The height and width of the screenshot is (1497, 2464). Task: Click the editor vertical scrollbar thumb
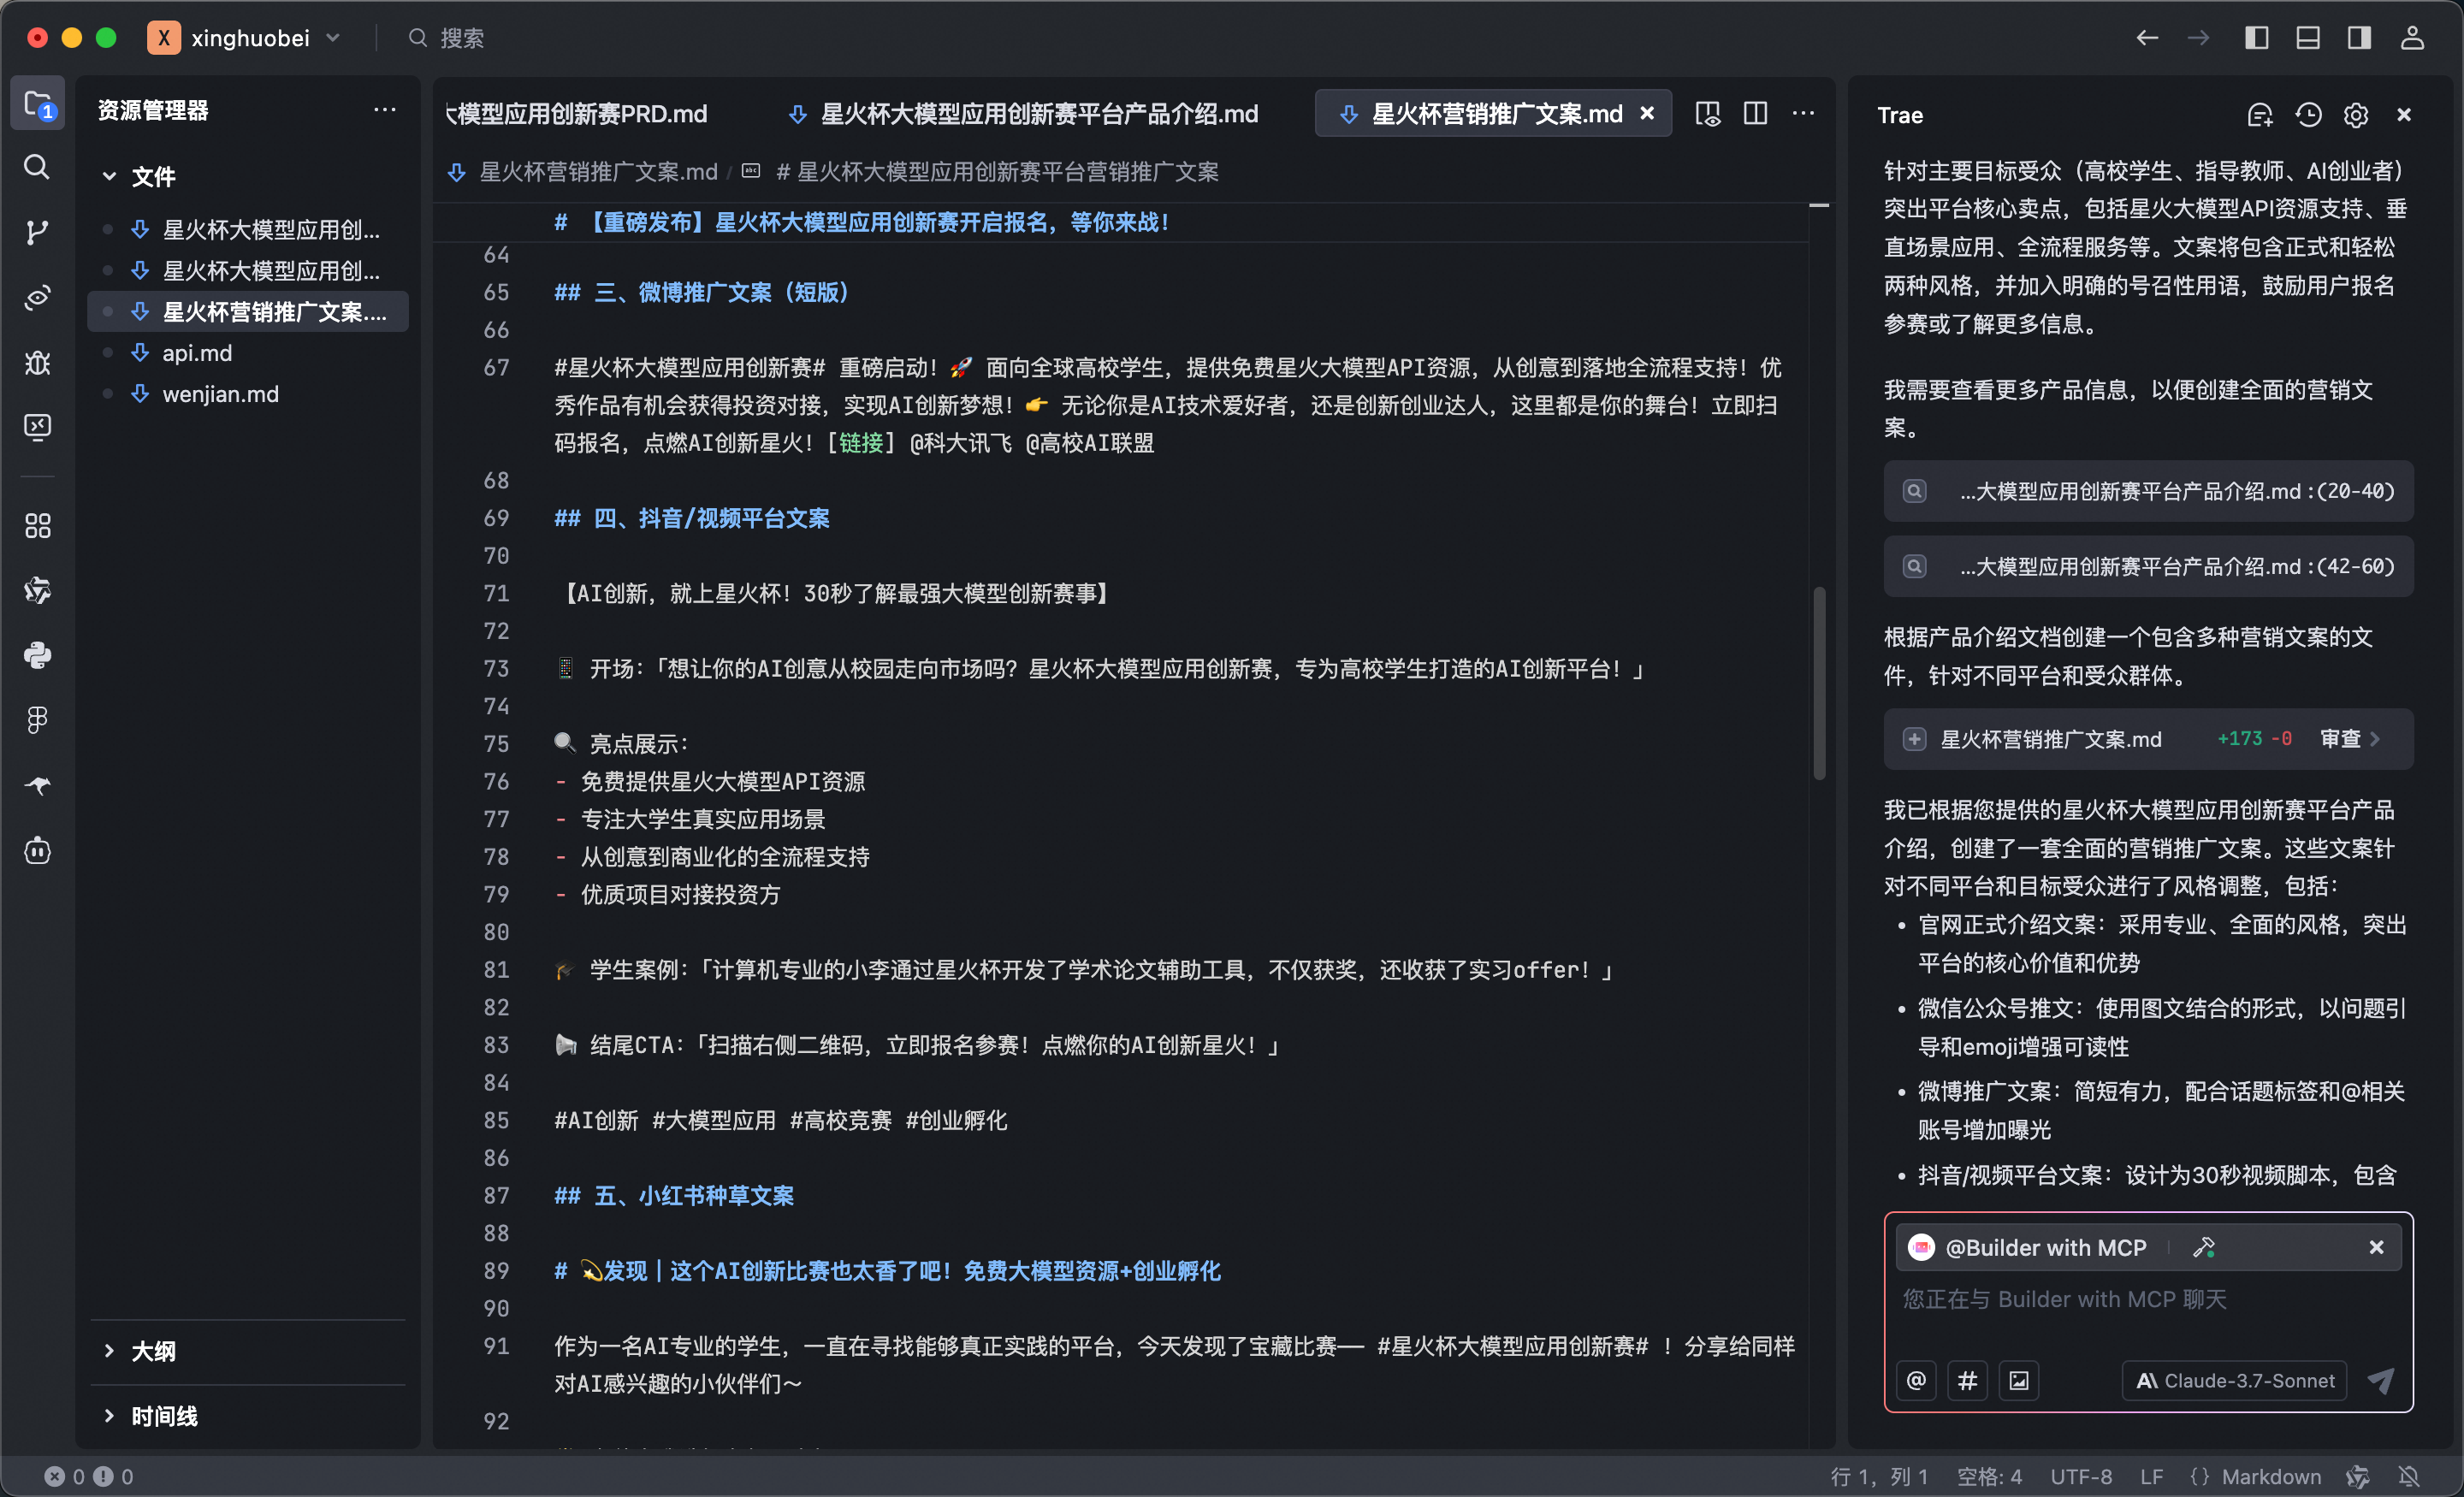point(1819,683)
